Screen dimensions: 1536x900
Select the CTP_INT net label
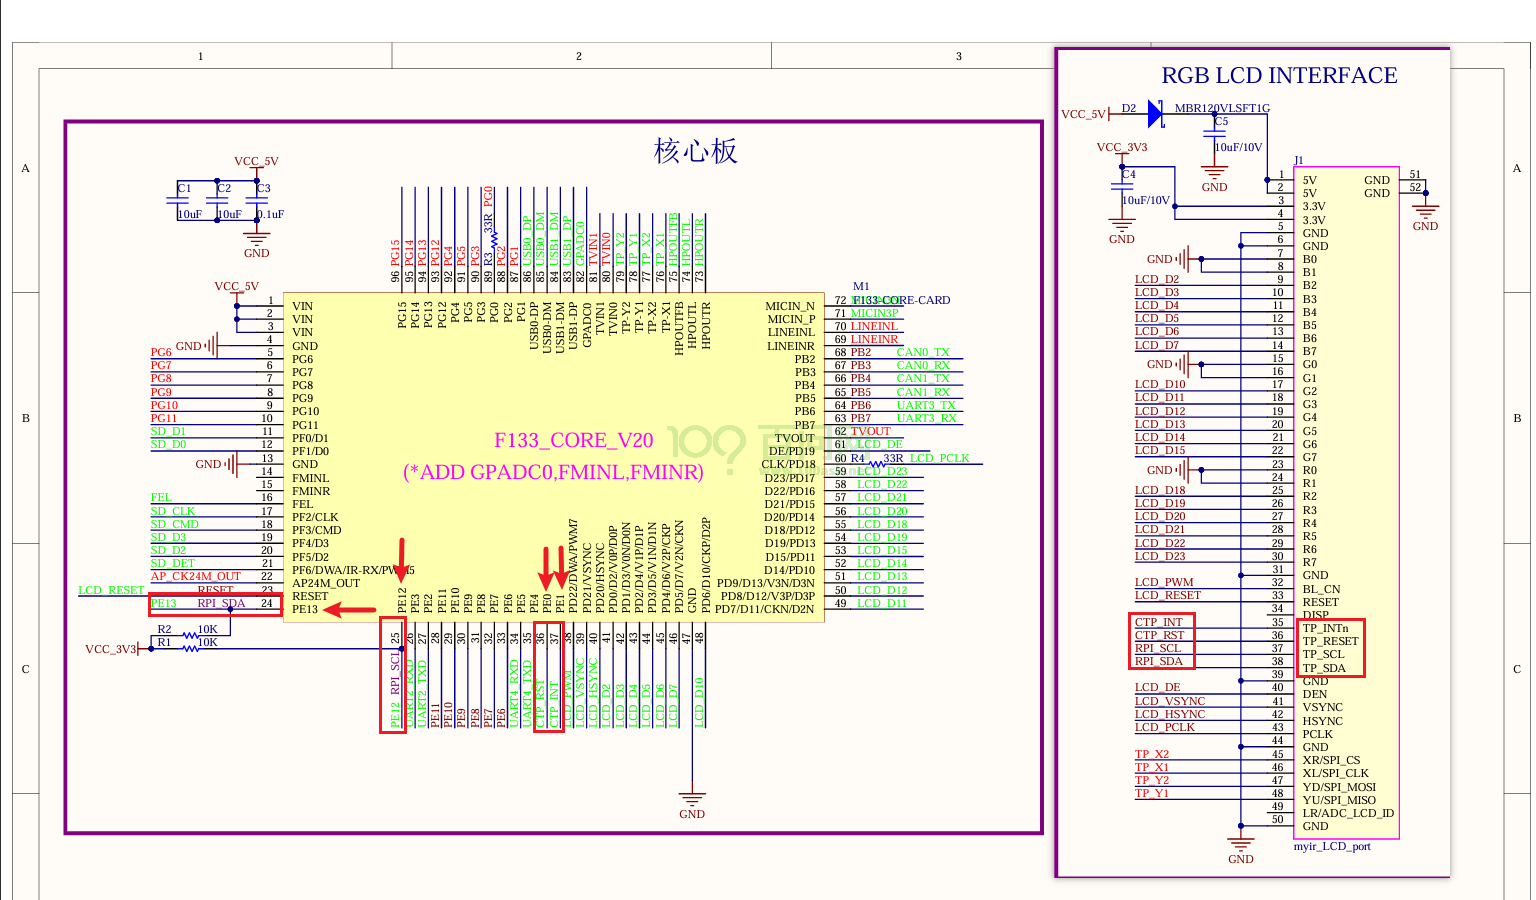1158,622
